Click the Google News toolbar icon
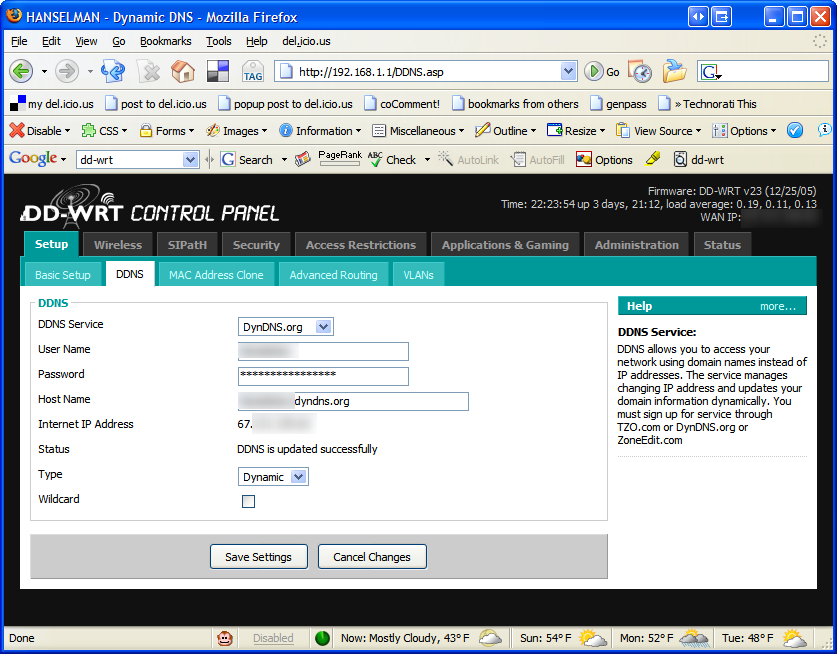 (303, 159)
